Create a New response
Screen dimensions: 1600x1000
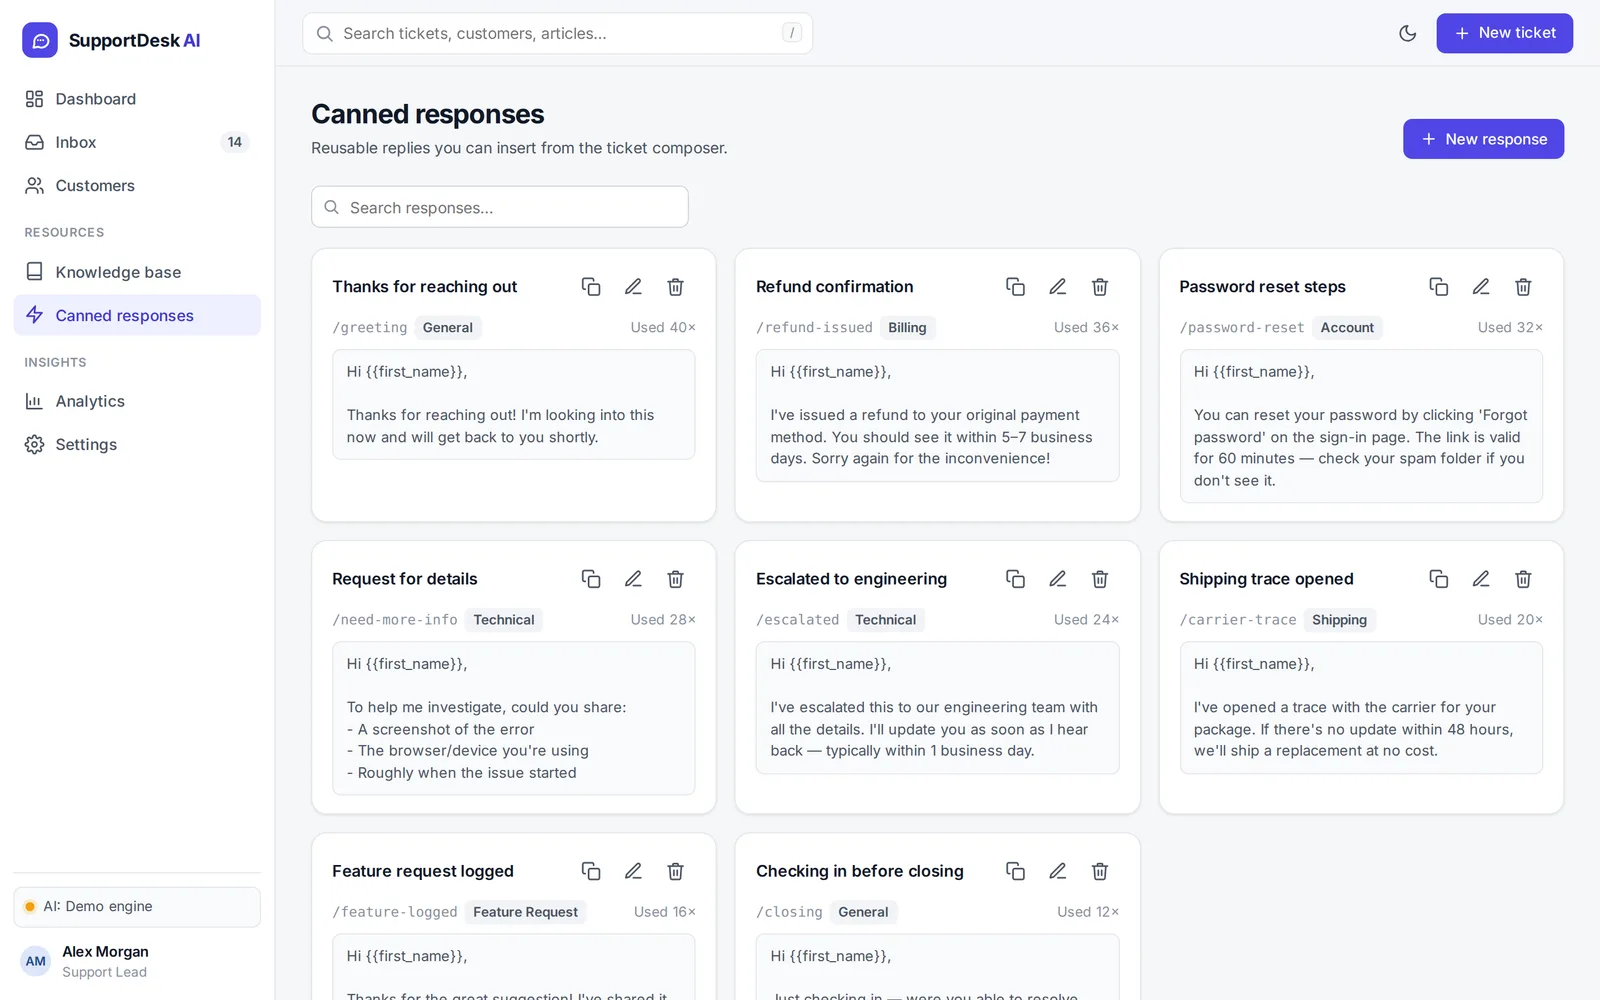pyautogui.click(x=1483, y=139)
